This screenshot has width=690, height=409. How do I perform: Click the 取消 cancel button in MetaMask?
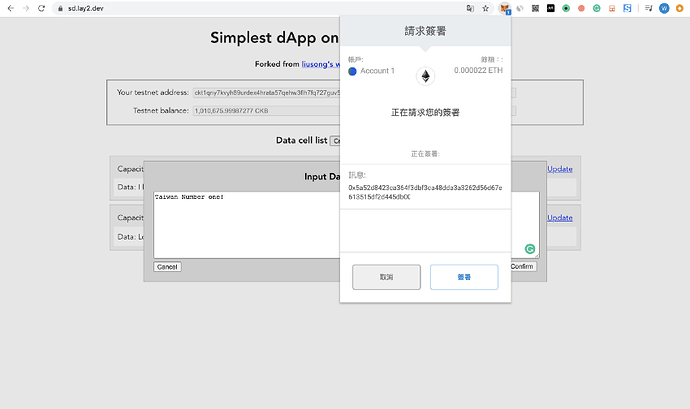[x=386, y=277]
